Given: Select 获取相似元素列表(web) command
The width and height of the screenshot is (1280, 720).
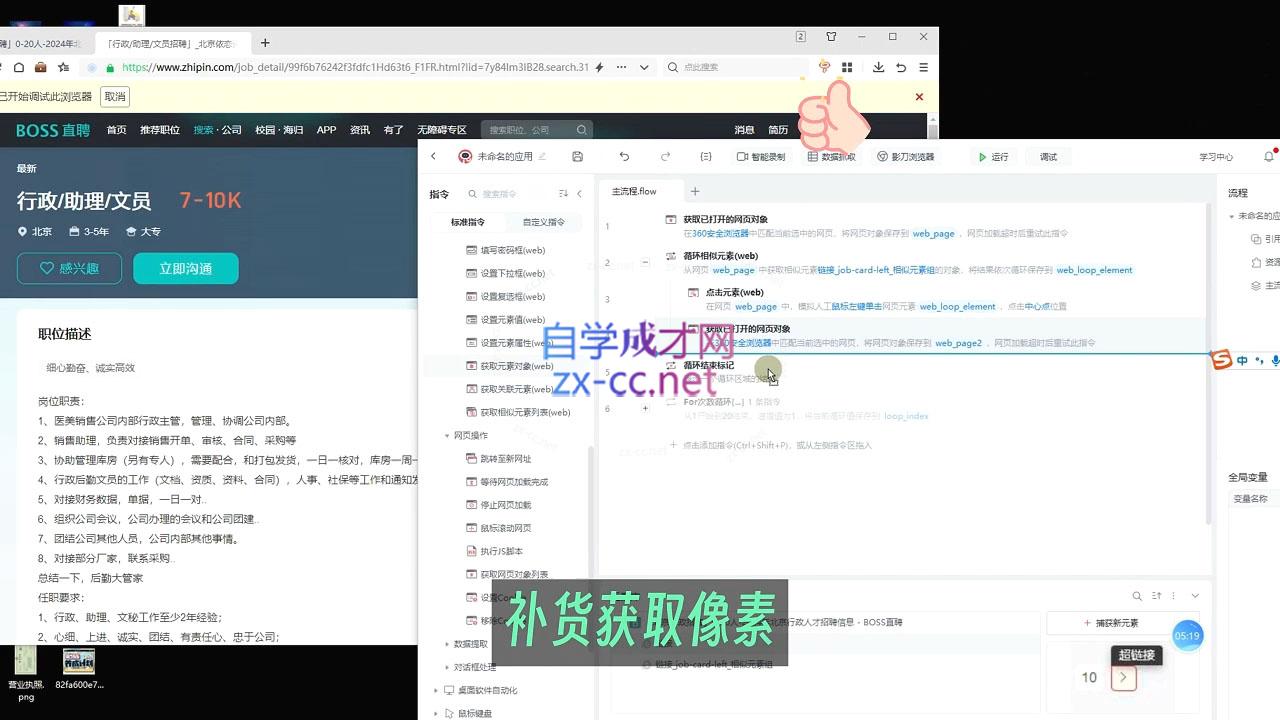Looking at the screenshot, I should (x=518, y=412).
